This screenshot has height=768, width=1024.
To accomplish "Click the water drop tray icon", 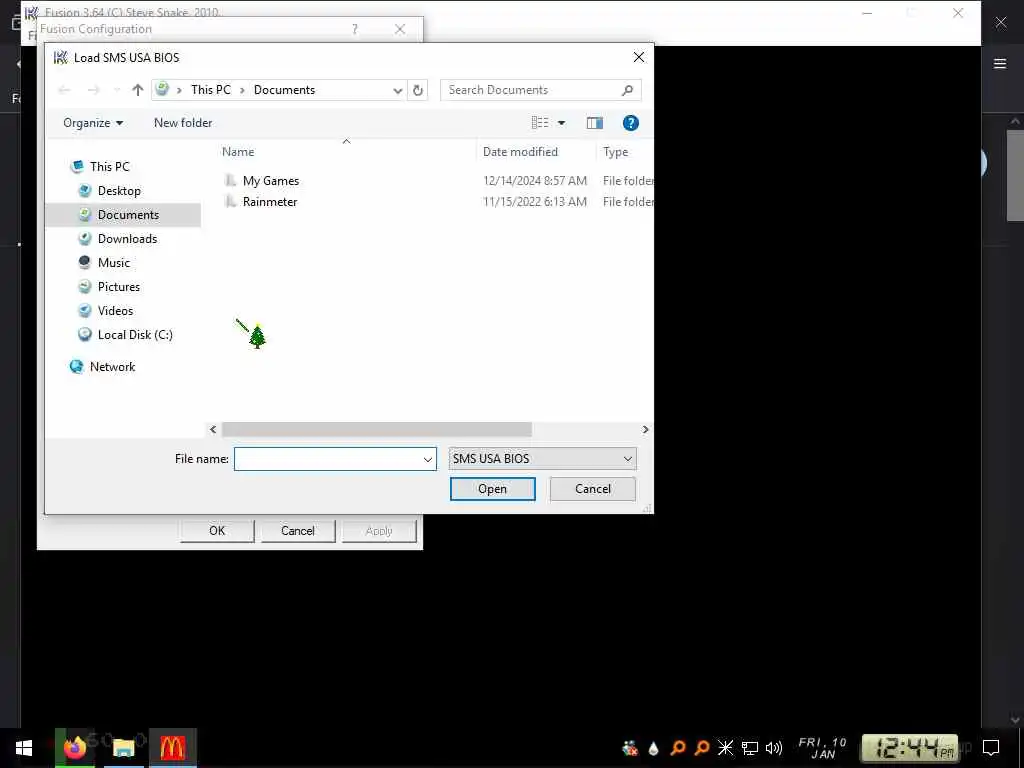I will (653, 748).
